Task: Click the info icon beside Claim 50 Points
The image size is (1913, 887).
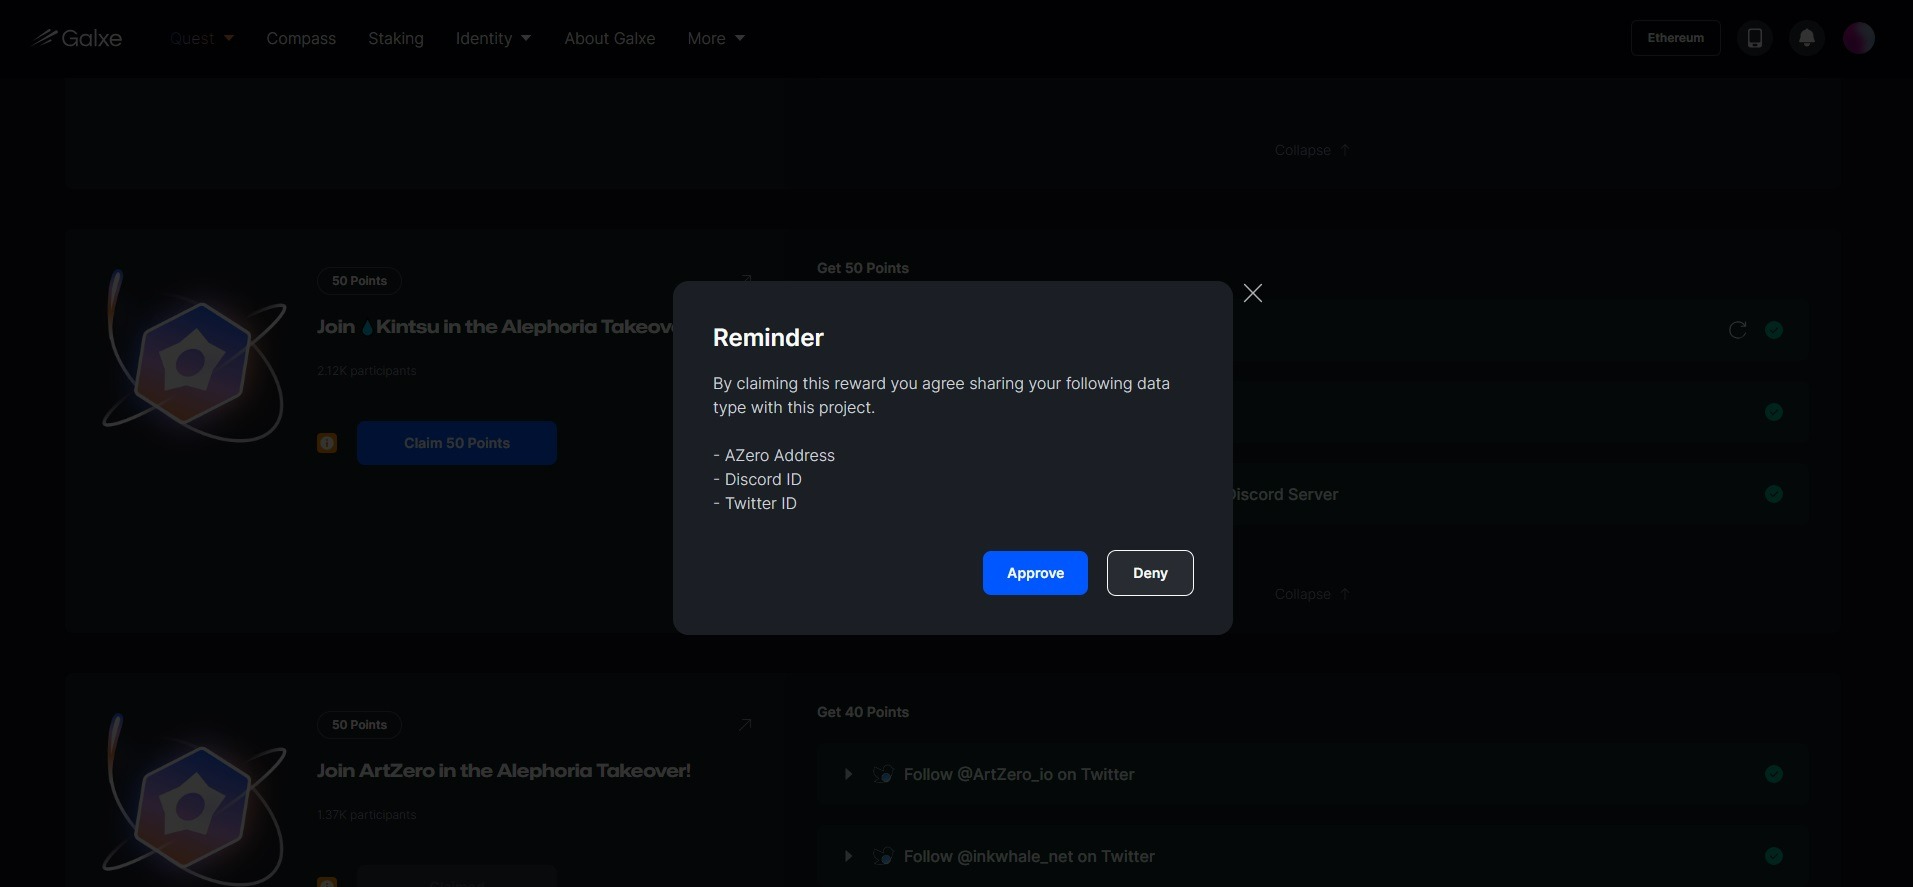Action: pyautogui.click(x=327, y=443)
